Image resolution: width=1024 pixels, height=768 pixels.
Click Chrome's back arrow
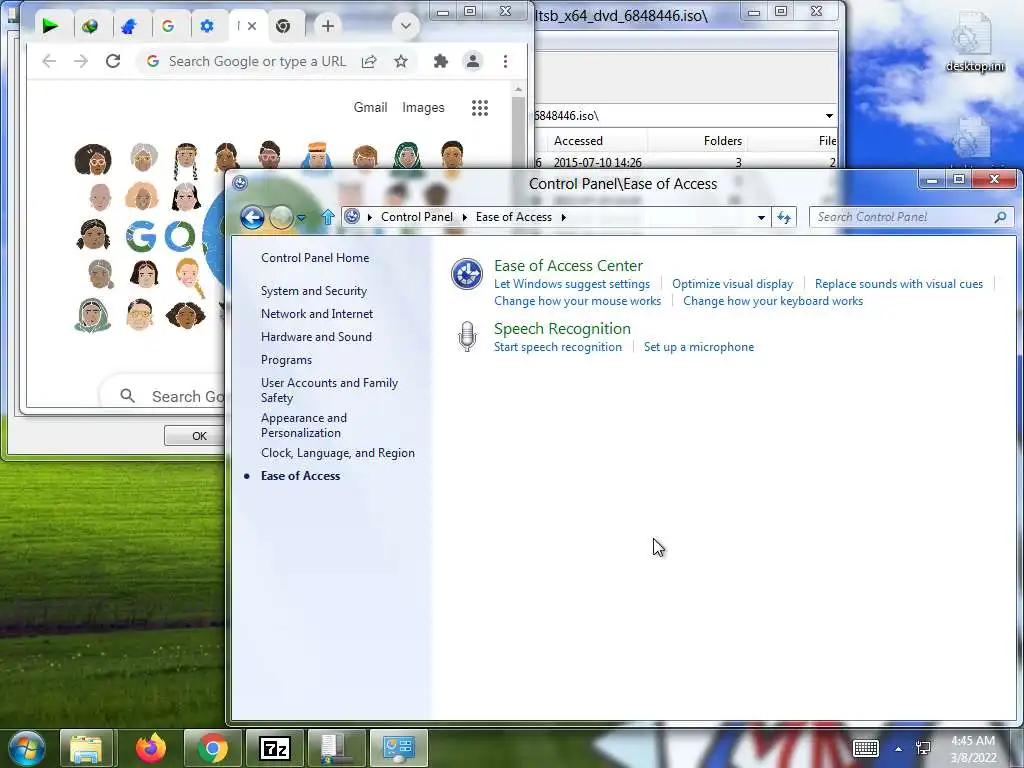pos(49,61)
